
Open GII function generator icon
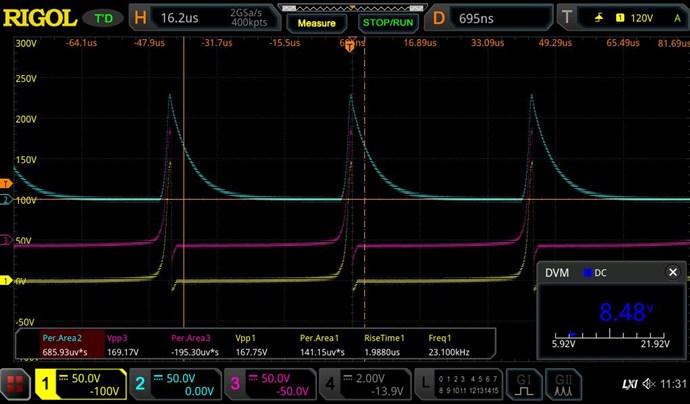[563, 385]
